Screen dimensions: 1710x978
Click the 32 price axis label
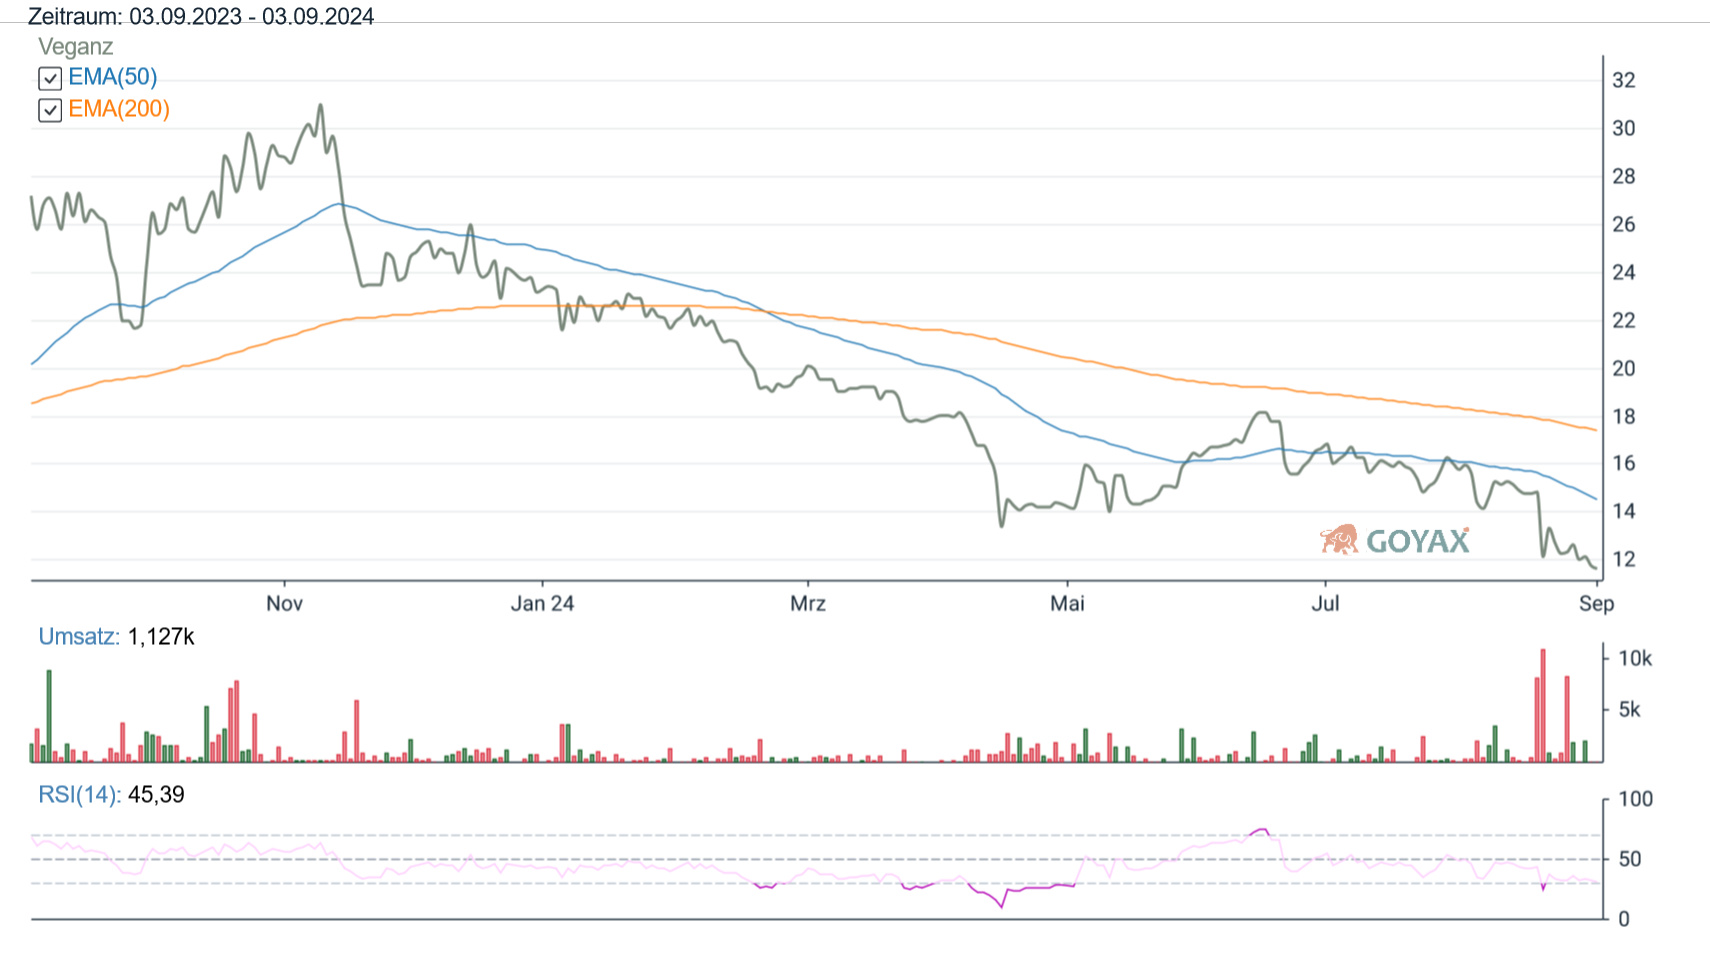tap(1623, 81)
